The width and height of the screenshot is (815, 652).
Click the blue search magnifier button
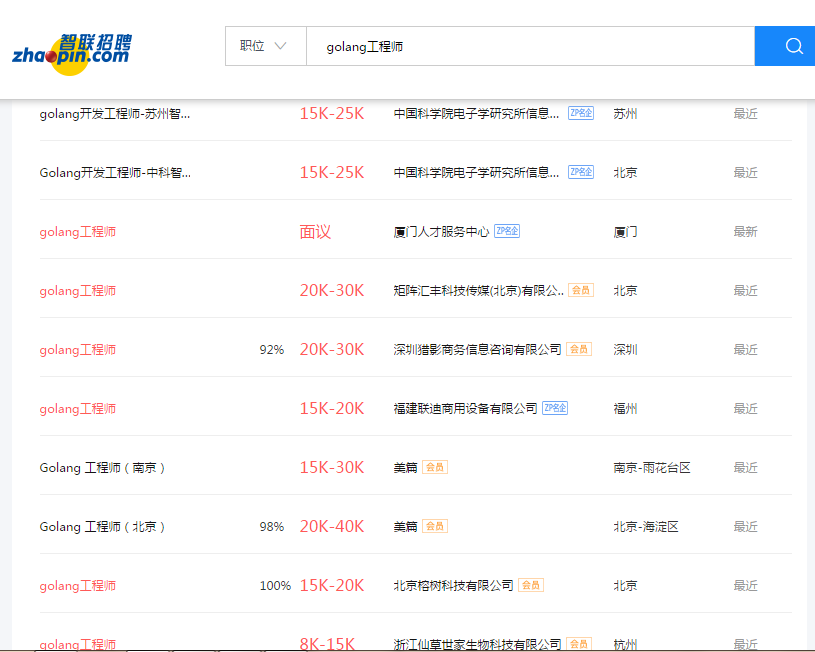(785, 46)
